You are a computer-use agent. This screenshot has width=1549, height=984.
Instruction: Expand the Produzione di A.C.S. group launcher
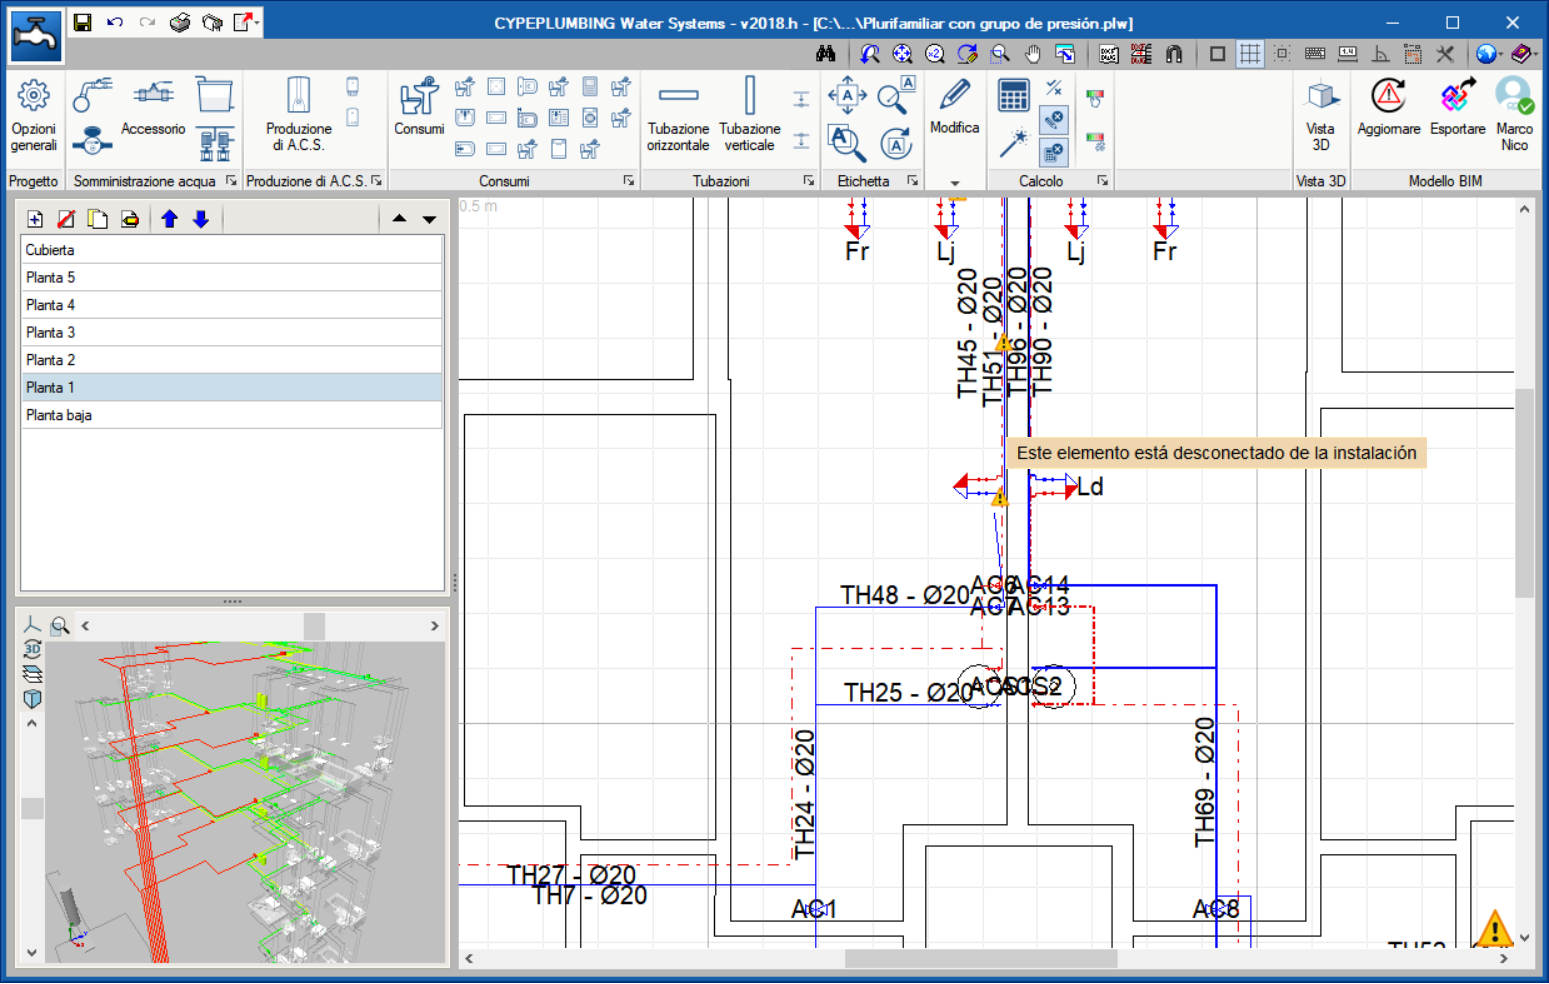click(x=377, y=181)
